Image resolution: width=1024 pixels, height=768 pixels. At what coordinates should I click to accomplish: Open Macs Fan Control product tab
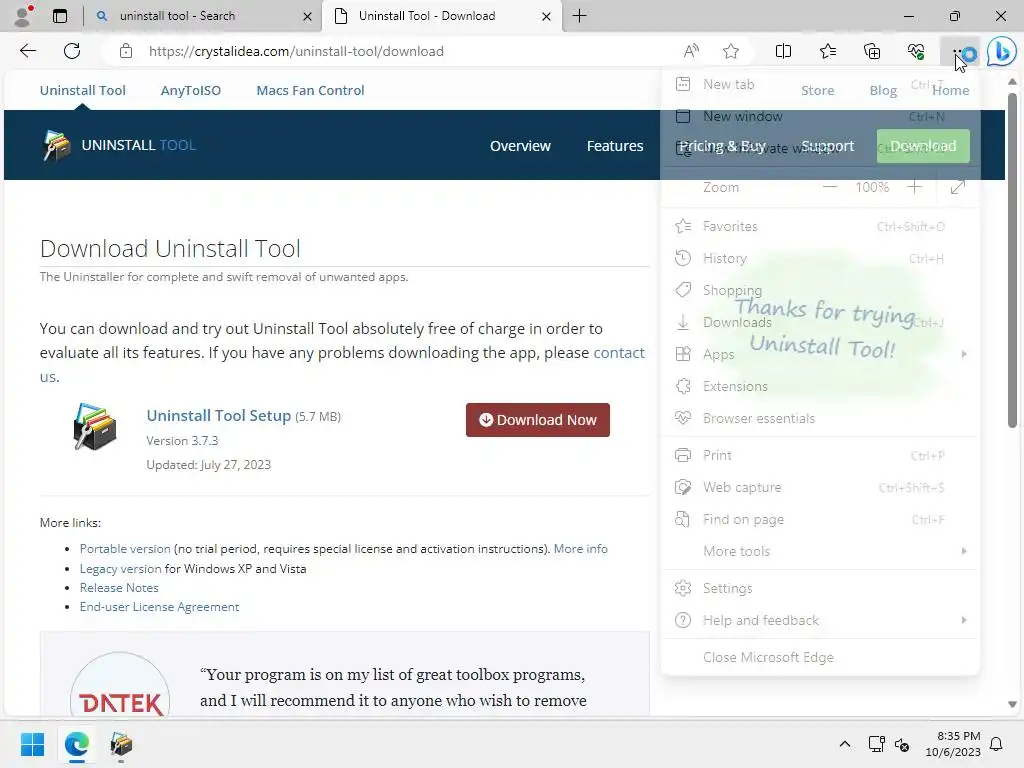310,90
